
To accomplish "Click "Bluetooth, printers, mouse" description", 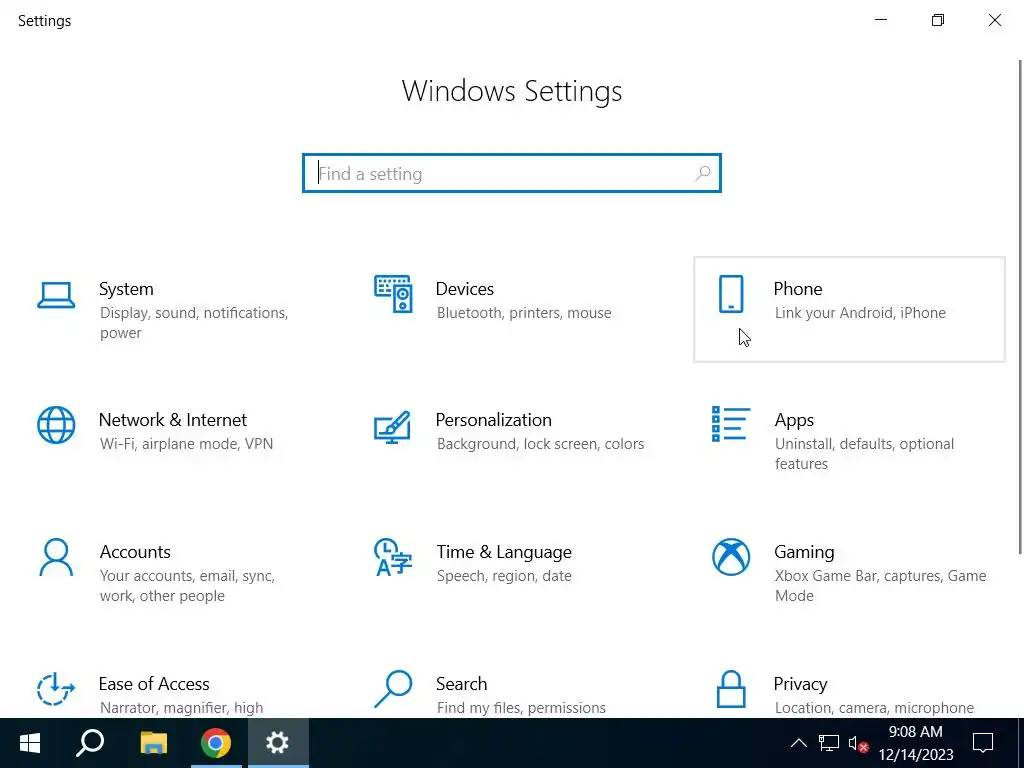I will click(x=524, y=313).
